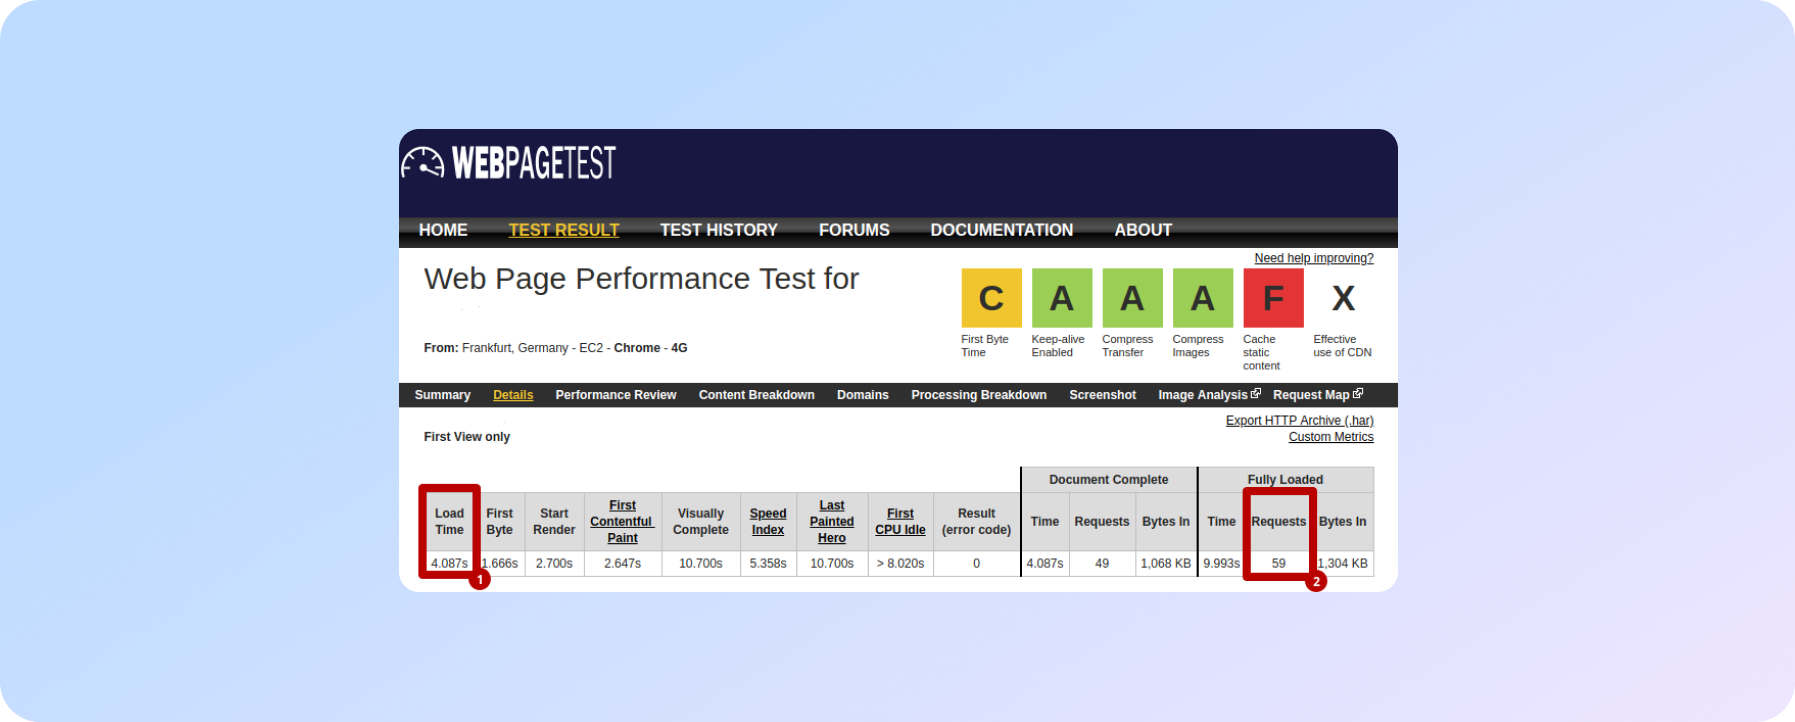Click the First Byte column header

click(x=499, y=522)
